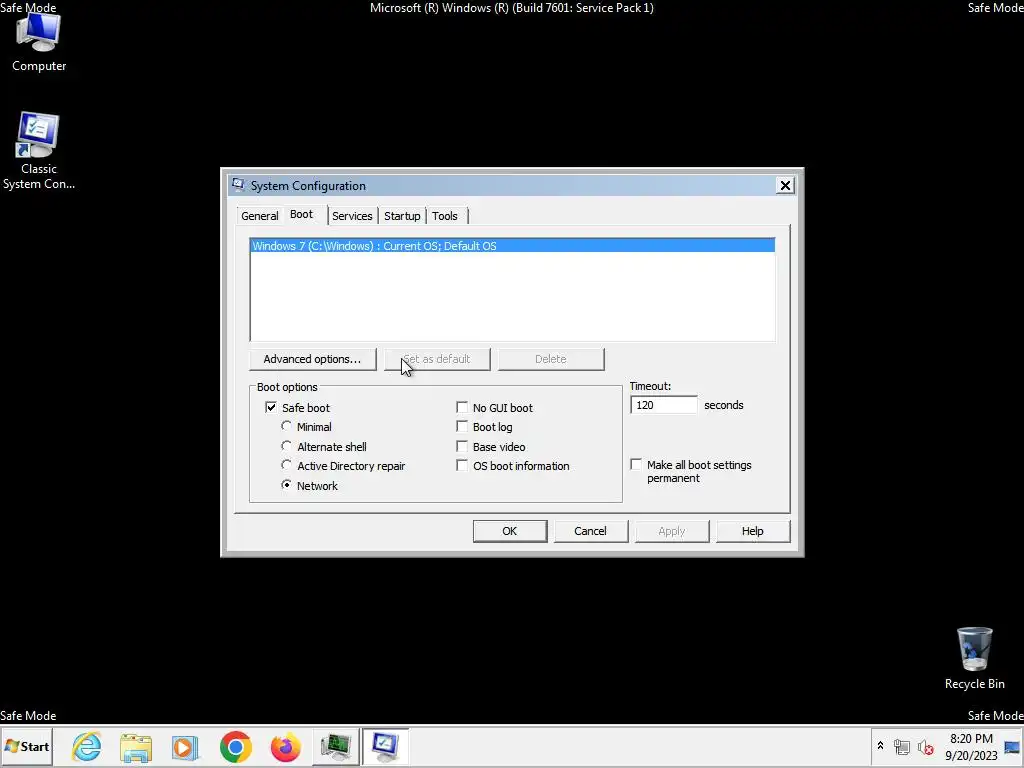Open Windows Media Player taskbar icon

(185, 747)
